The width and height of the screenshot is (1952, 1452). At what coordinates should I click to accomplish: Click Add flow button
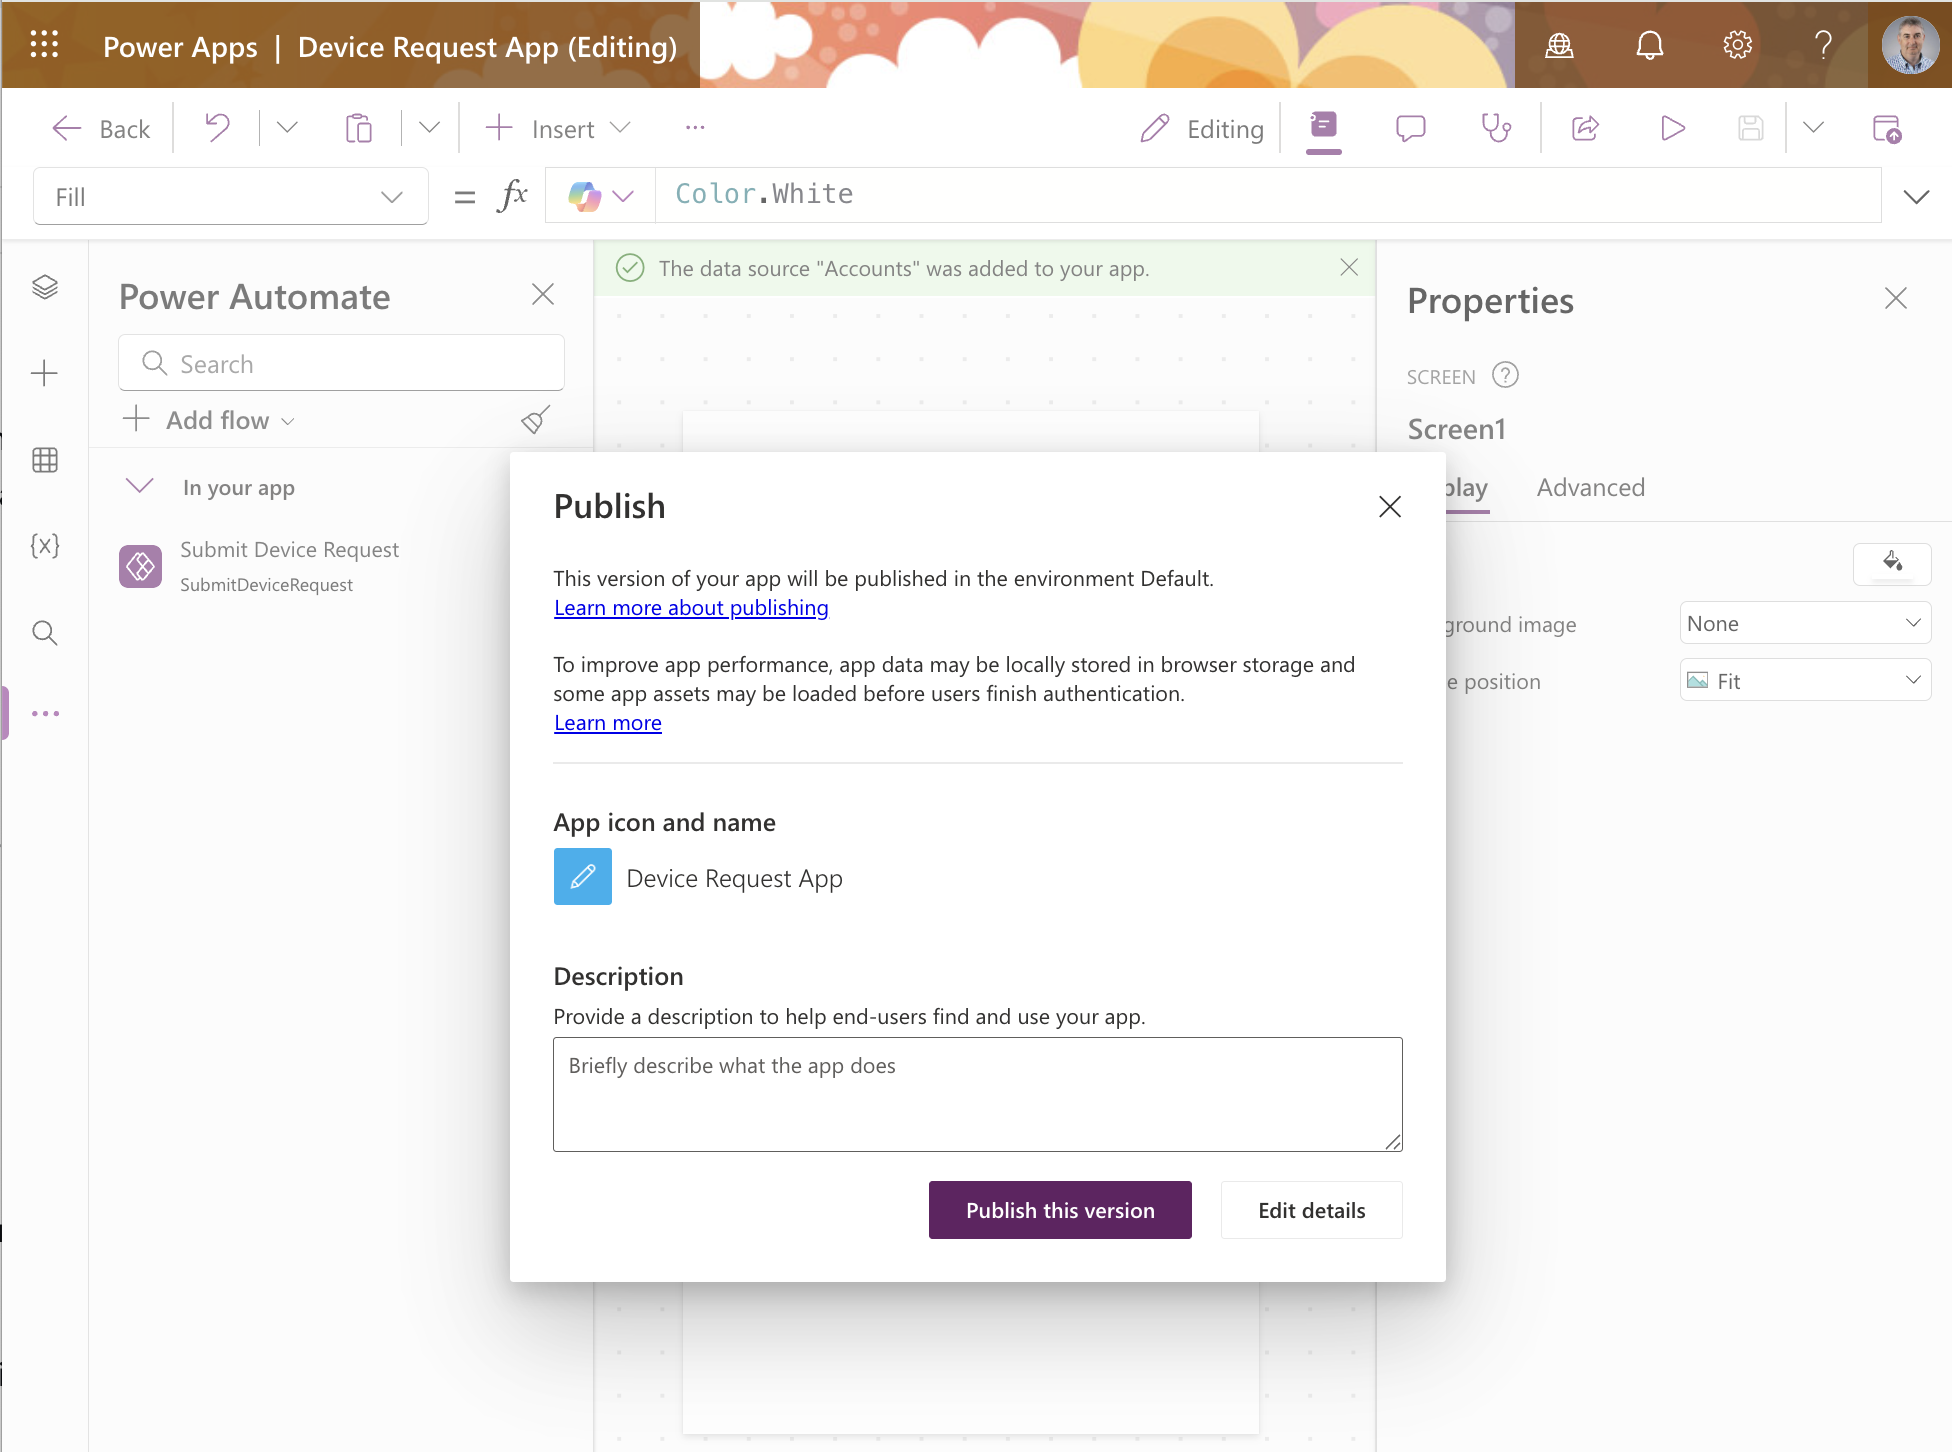[x=208, y=420]
